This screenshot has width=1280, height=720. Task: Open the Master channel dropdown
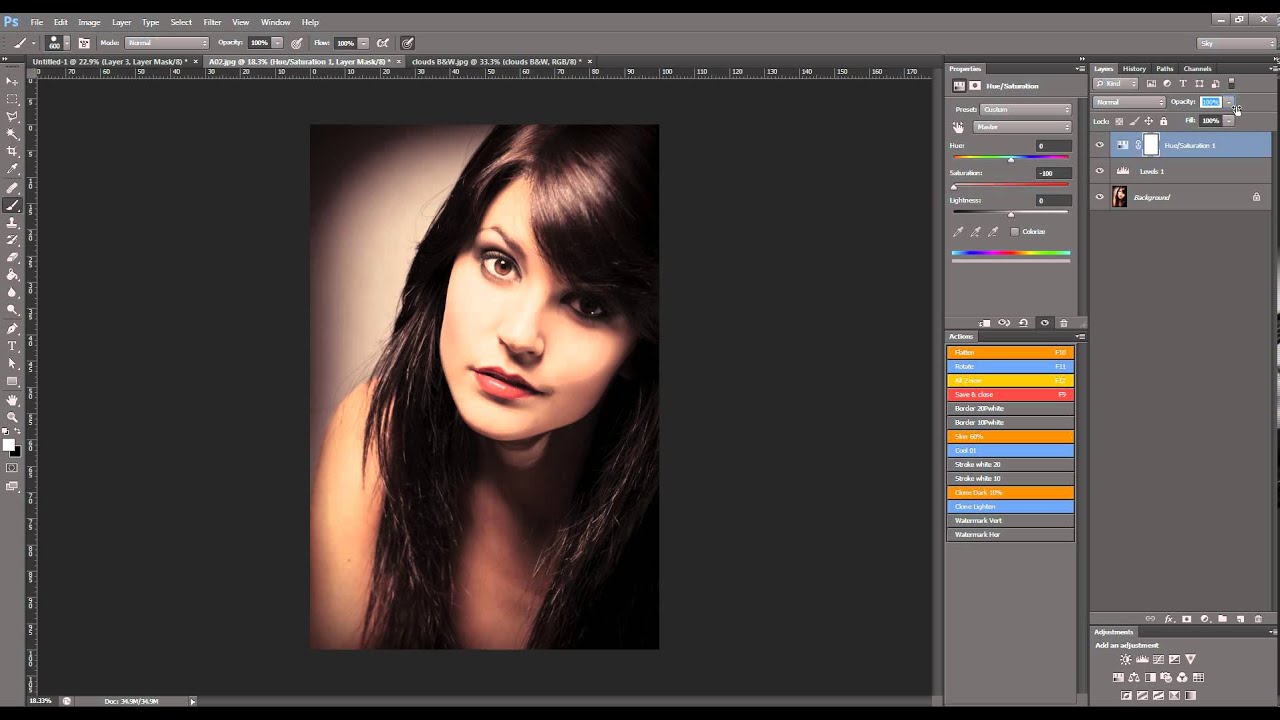pos(1022,127)
